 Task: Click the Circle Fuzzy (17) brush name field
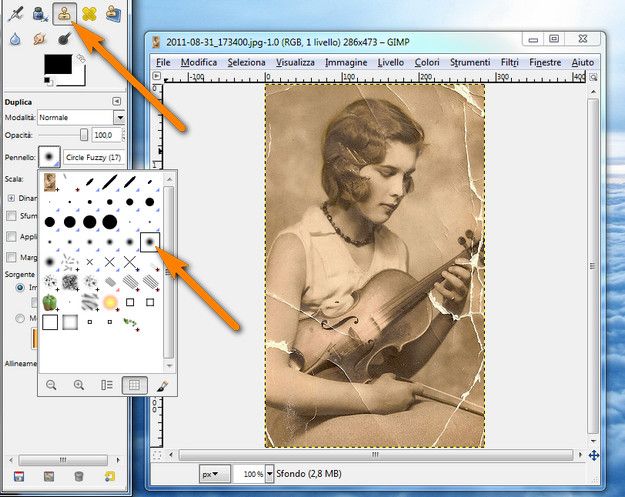(94, 157)
